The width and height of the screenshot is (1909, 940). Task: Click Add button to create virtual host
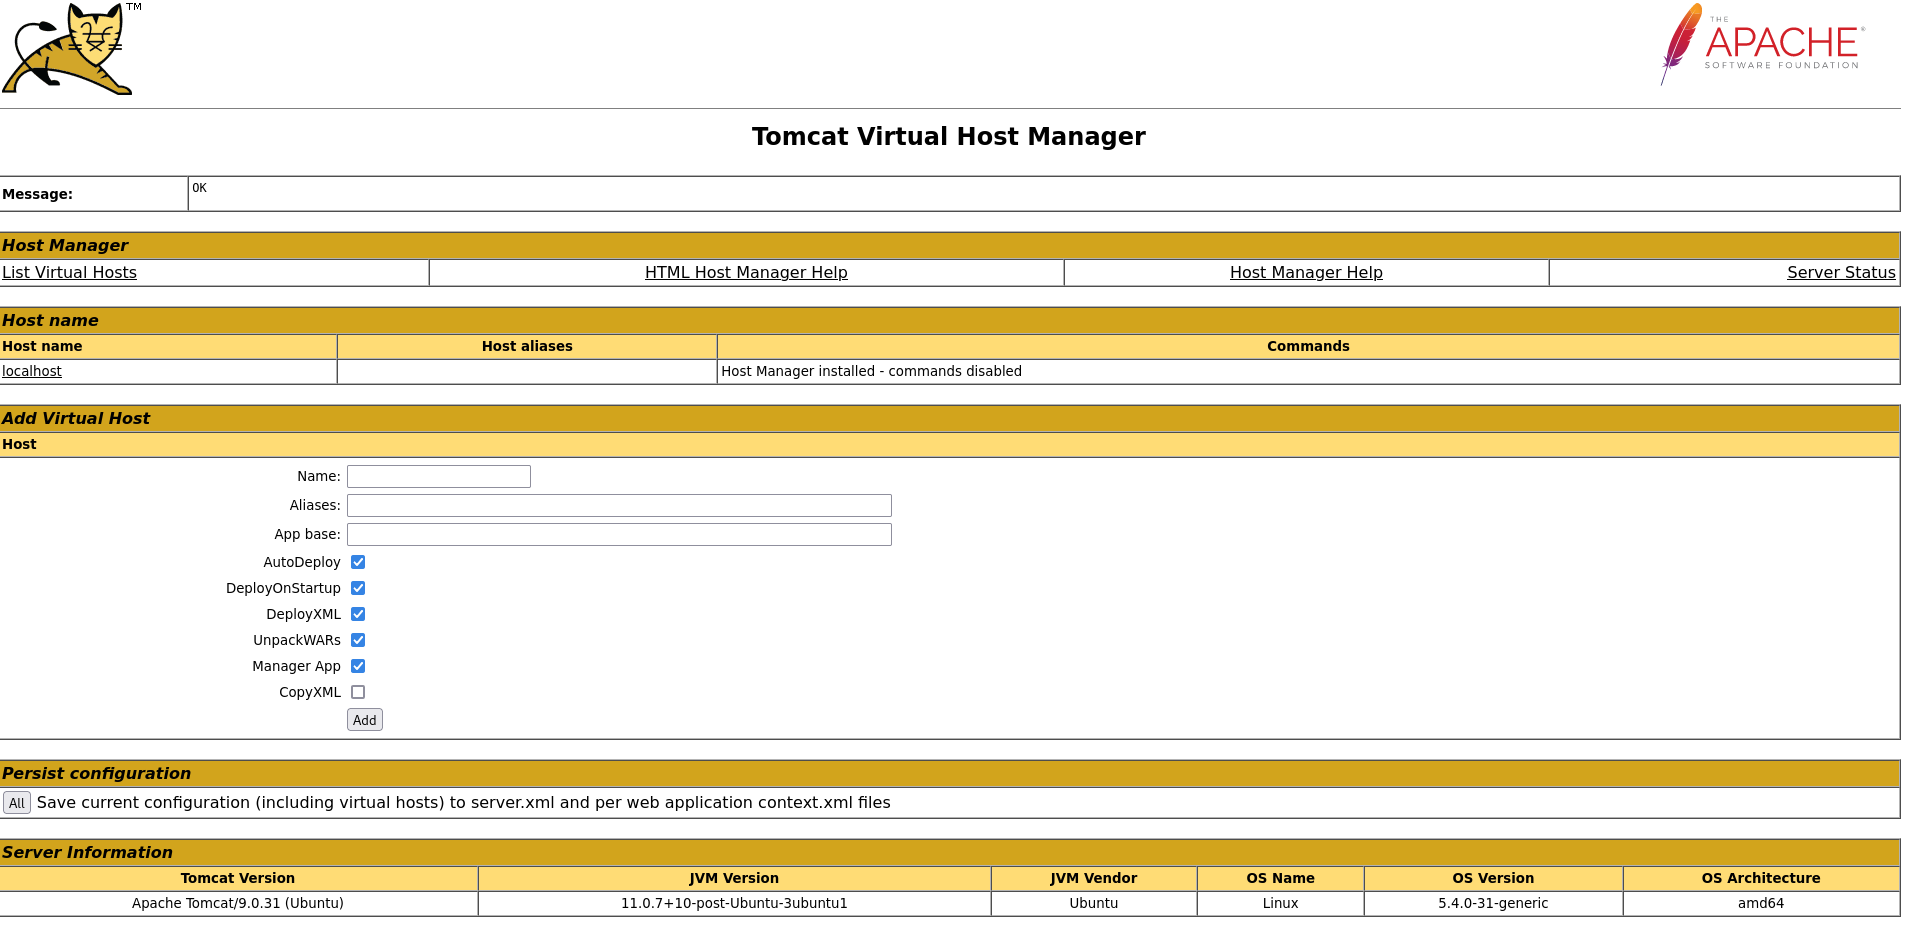(x=365, y=720)
